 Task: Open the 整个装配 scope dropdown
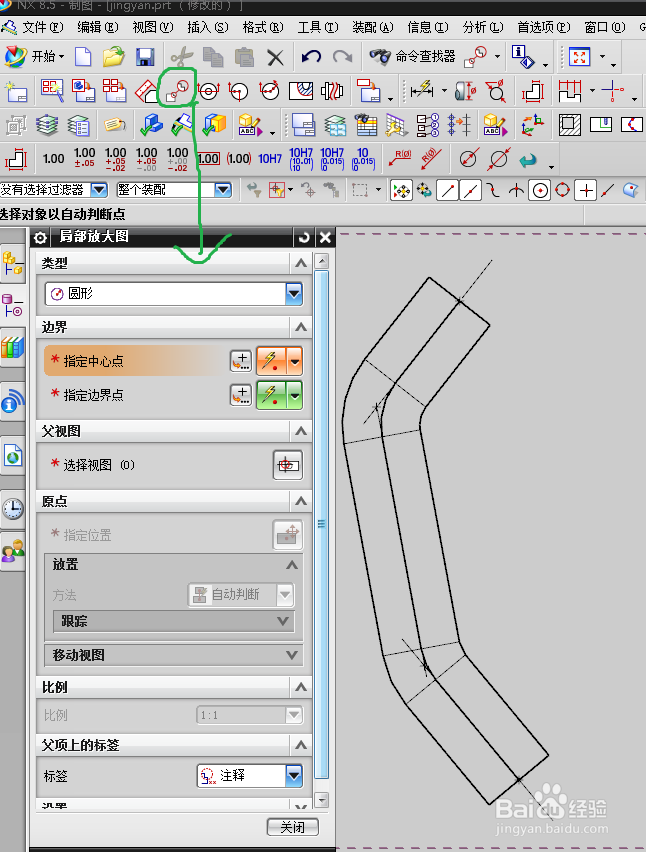[223, 190]
